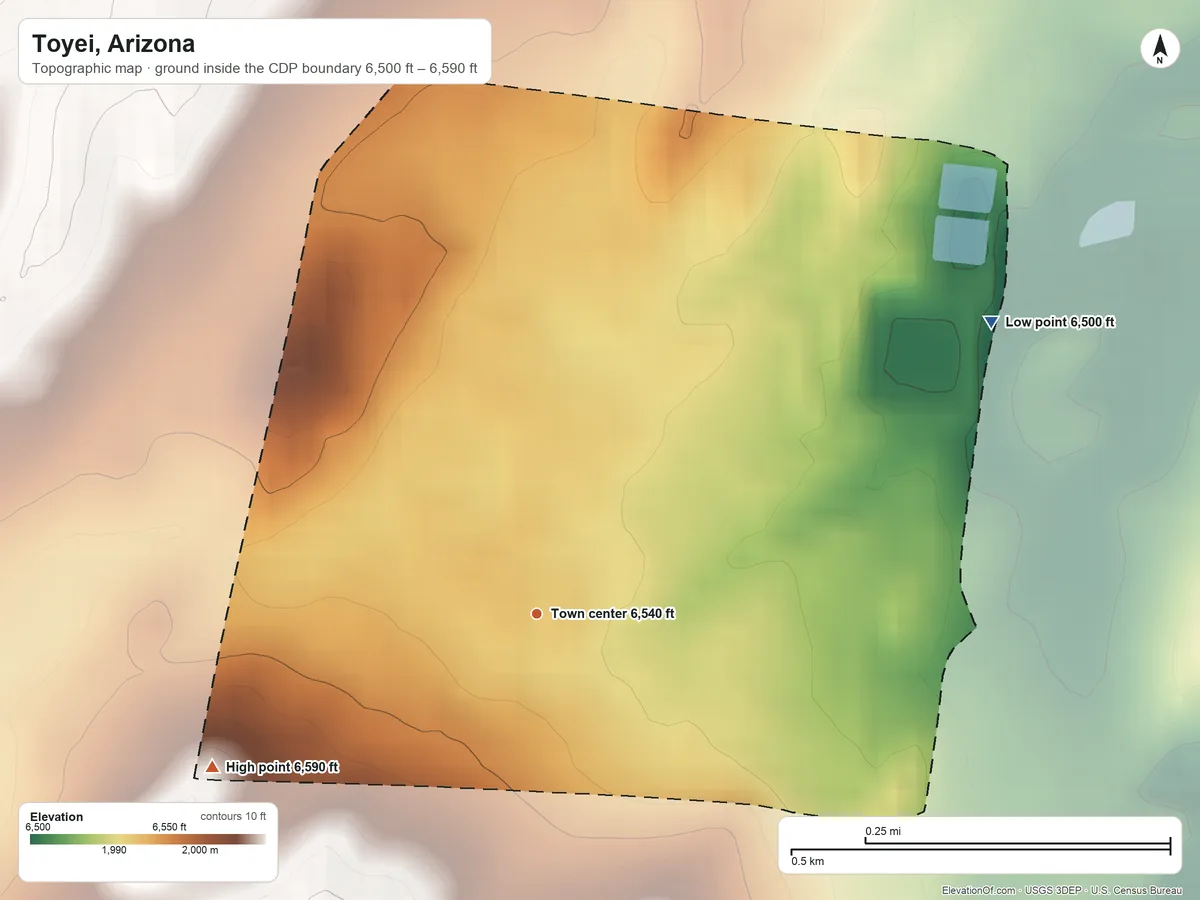Select the 'Toyei, Arizona' map title

113,44
